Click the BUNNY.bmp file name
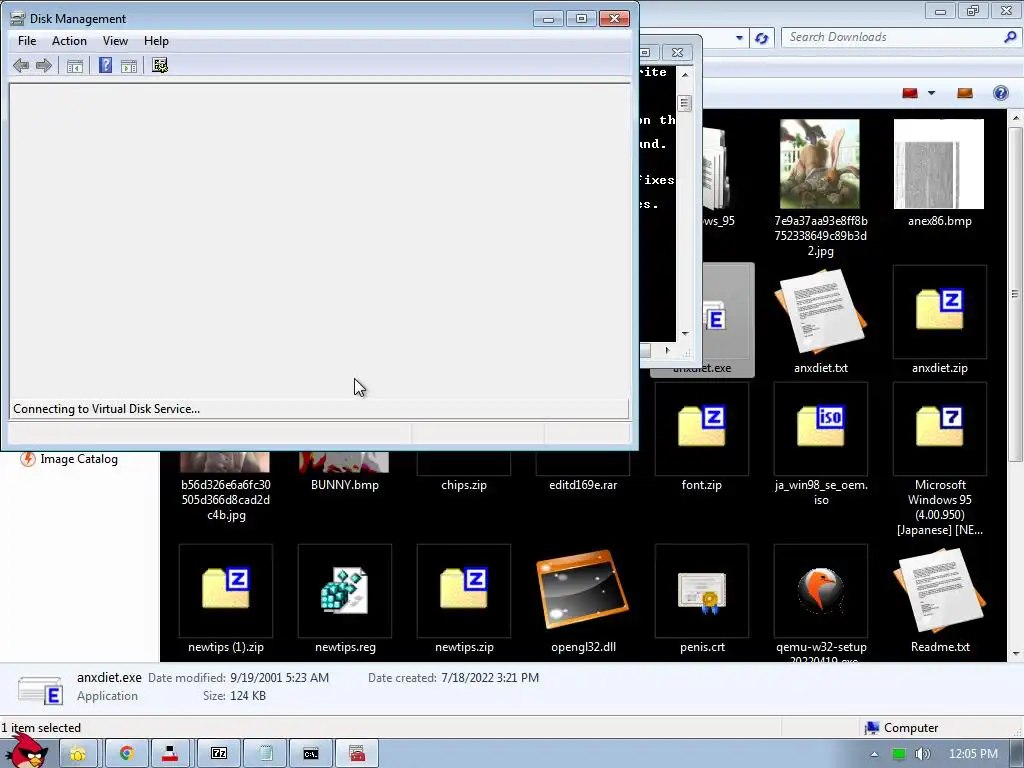The height and width of the screenshot is (768, 1024). point(345,485)
